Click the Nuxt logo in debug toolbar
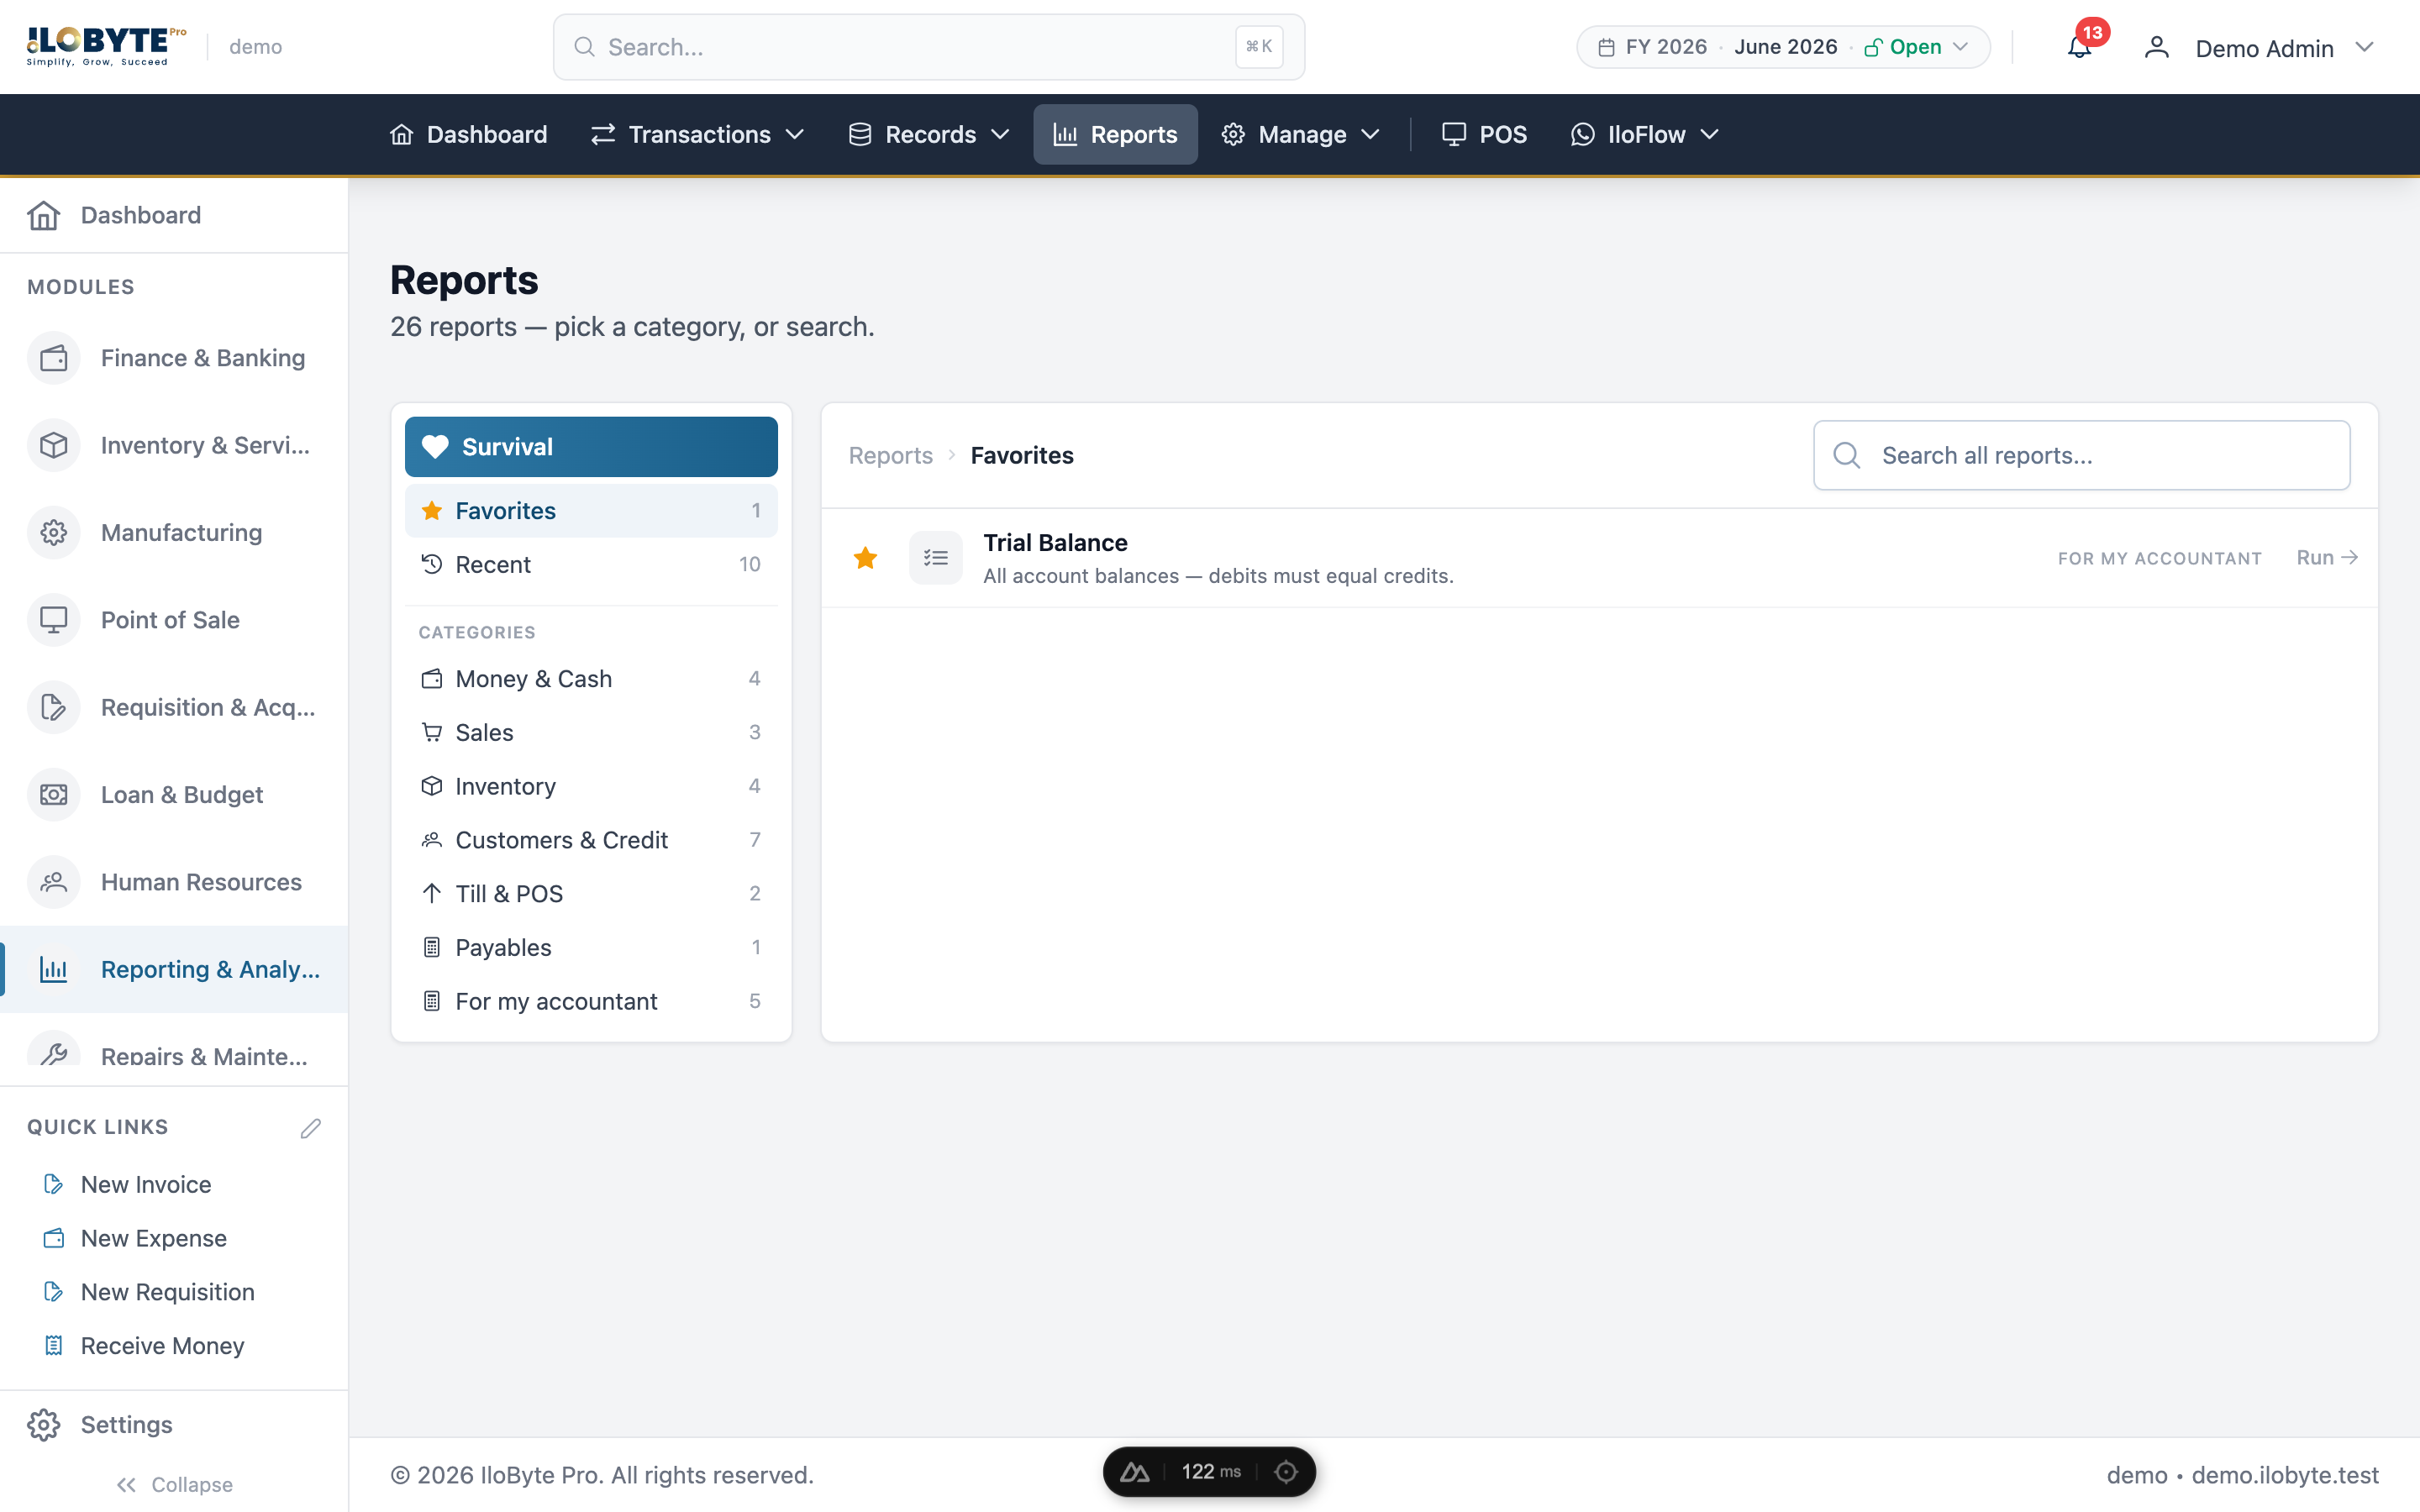The width and height of the screenshot is (2420, 1512). click(1134, 1472)
